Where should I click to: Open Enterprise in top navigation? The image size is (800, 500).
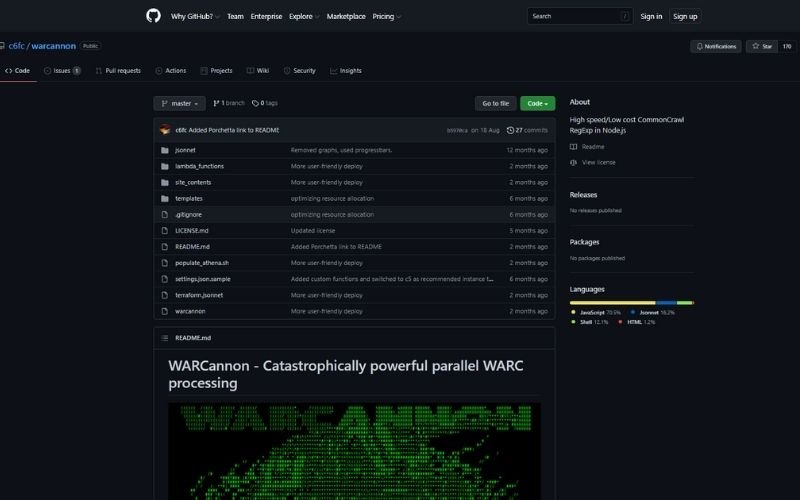(x=266, y=16)
